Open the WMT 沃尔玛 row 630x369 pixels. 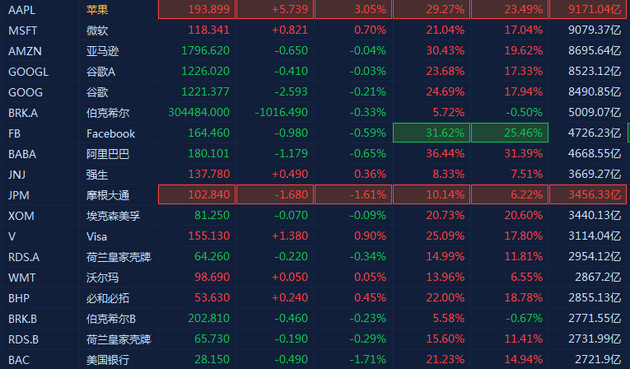point(315,277)
